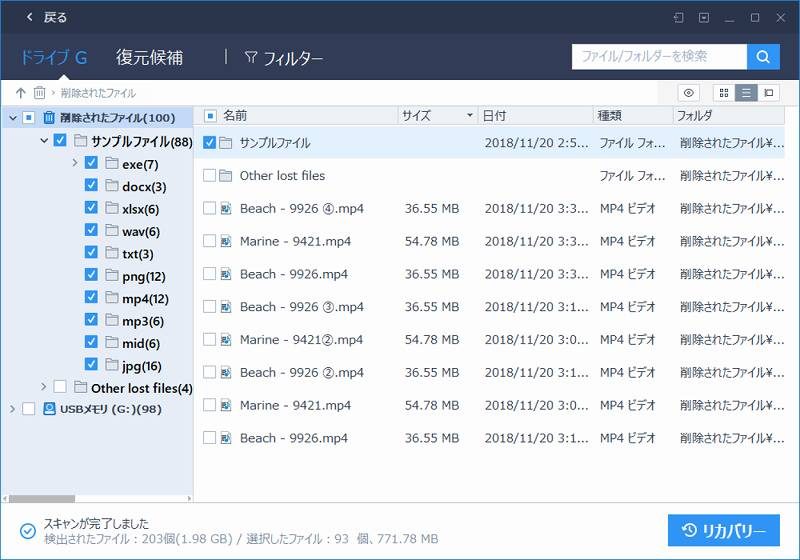800x560 pixels.
Task: Collapse the サンプルファイル(88) tree node
Action: [x=44, y=141]
